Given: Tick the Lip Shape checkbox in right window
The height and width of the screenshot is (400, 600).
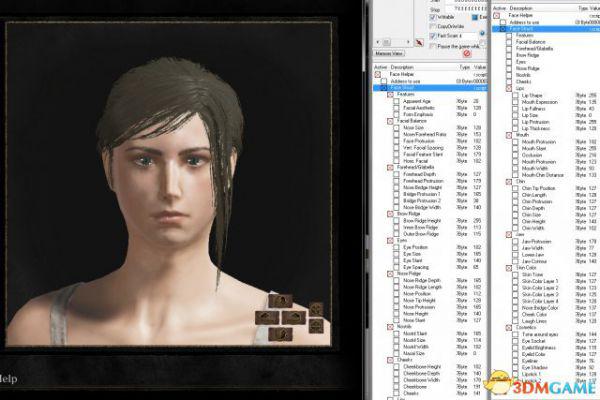Looking at the screenshot, I should 515,95.
